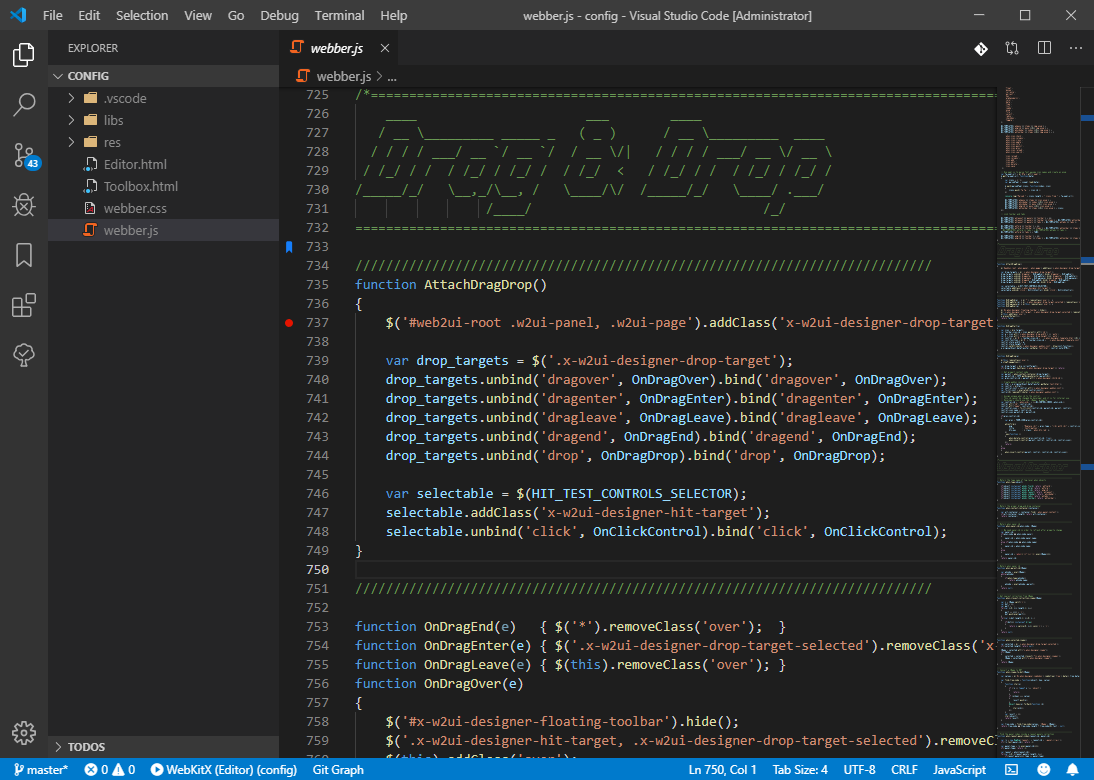
Task: Open the Source Control view
Action: [24, 155]
